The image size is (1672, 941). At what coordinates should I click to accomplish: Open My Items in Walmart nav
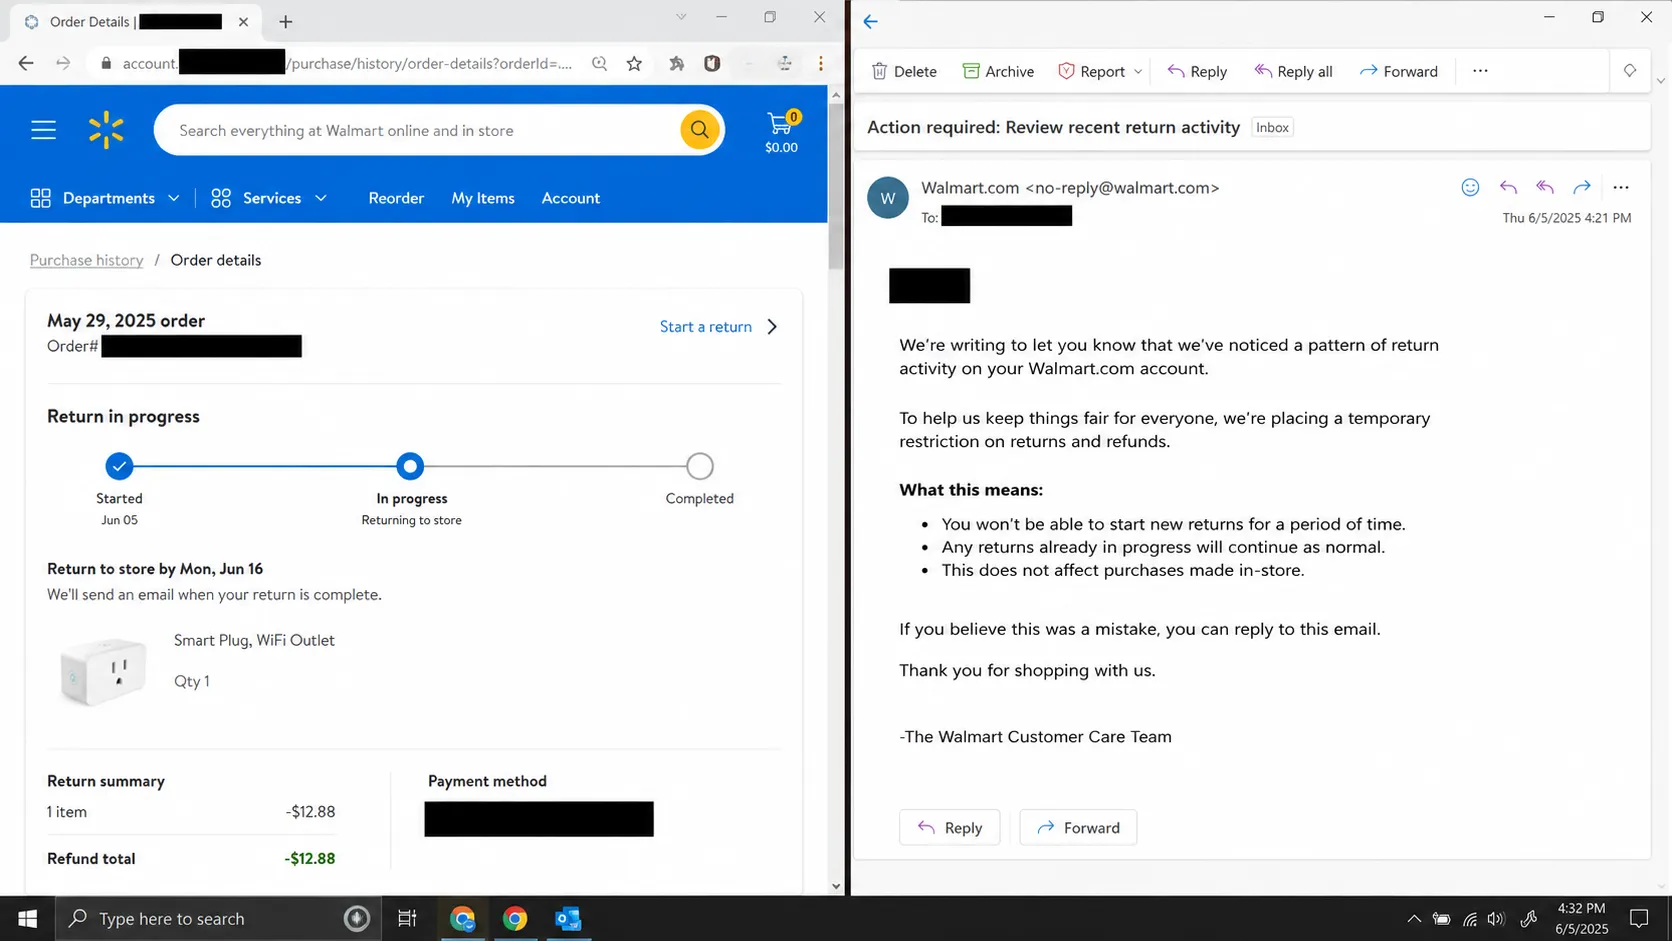click(483, 198)
